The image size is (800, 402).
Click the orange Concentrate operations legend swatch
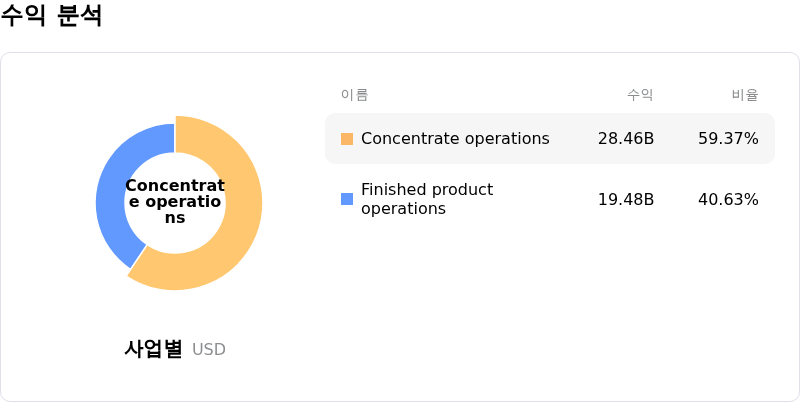[x=347, y=139]
